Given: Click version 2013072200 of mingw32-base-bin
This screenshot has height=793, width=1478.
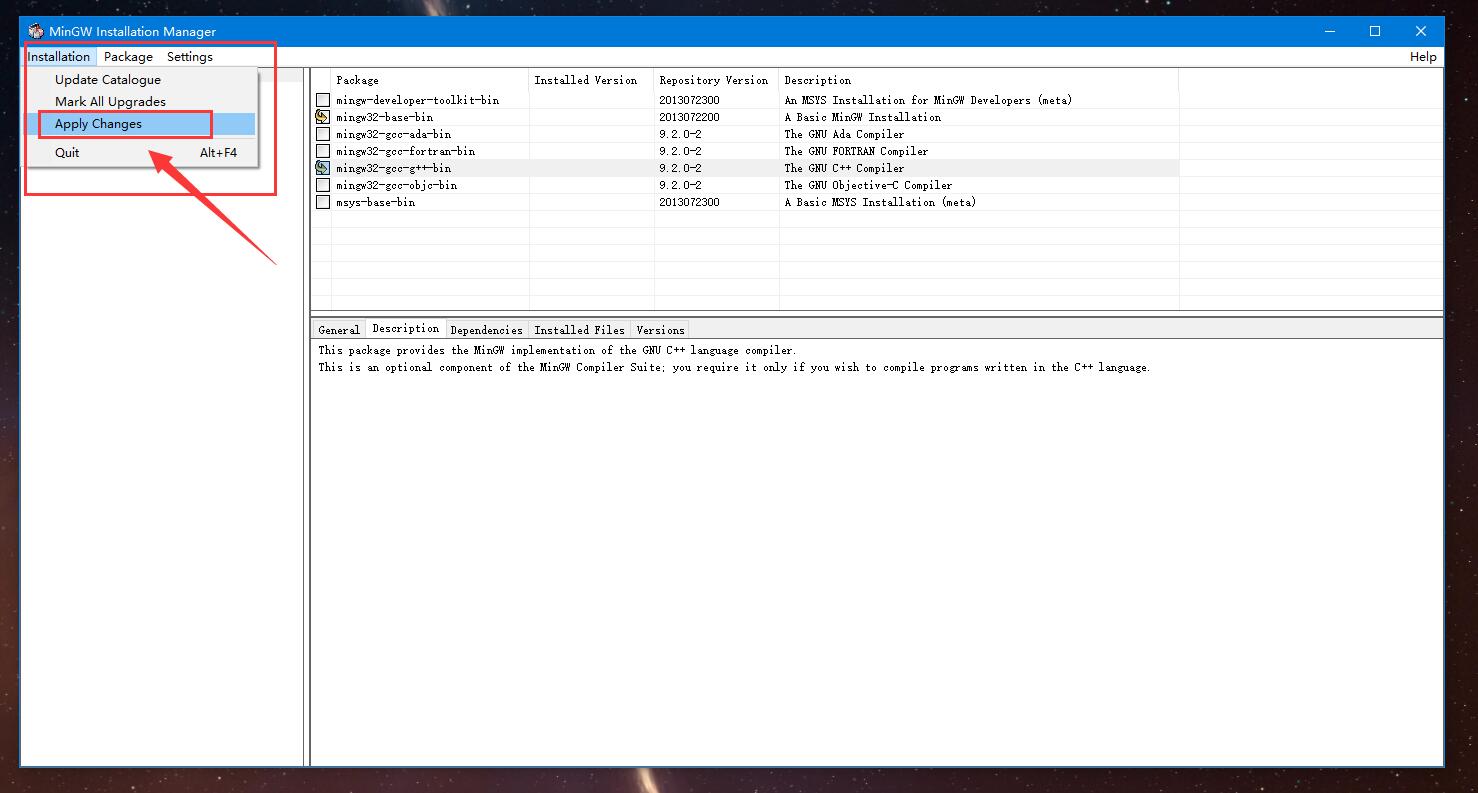Looking at the screenshot, I should pos(690,117).
